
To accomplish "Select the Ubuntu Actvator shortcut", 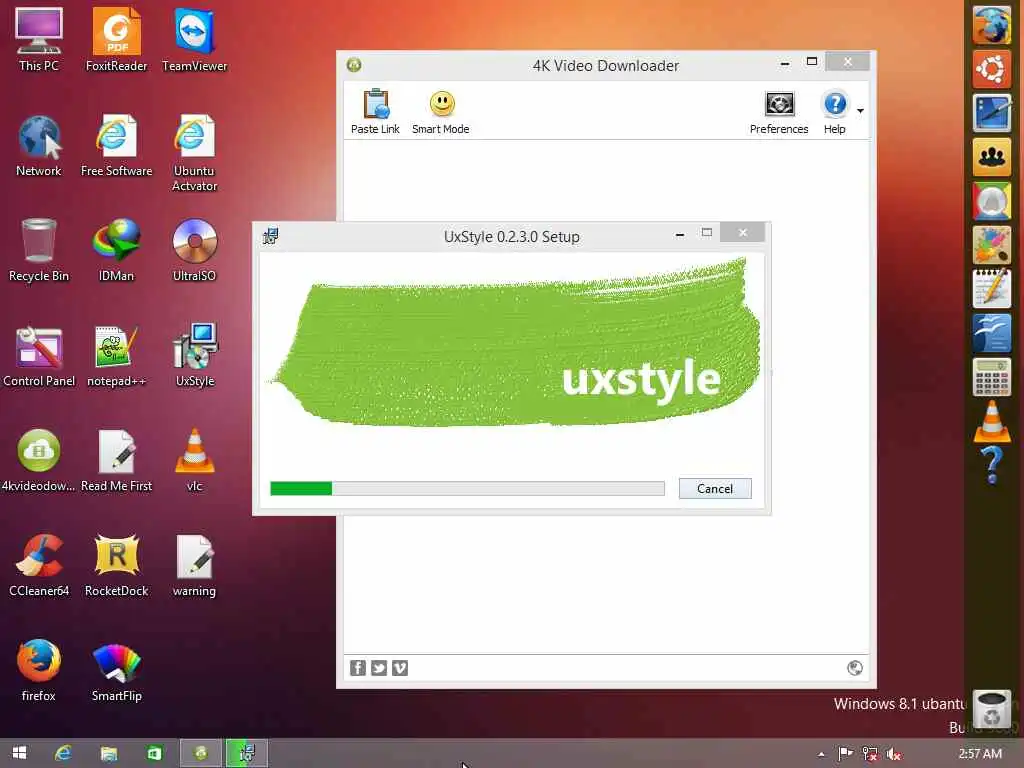I will click(195, 152).
